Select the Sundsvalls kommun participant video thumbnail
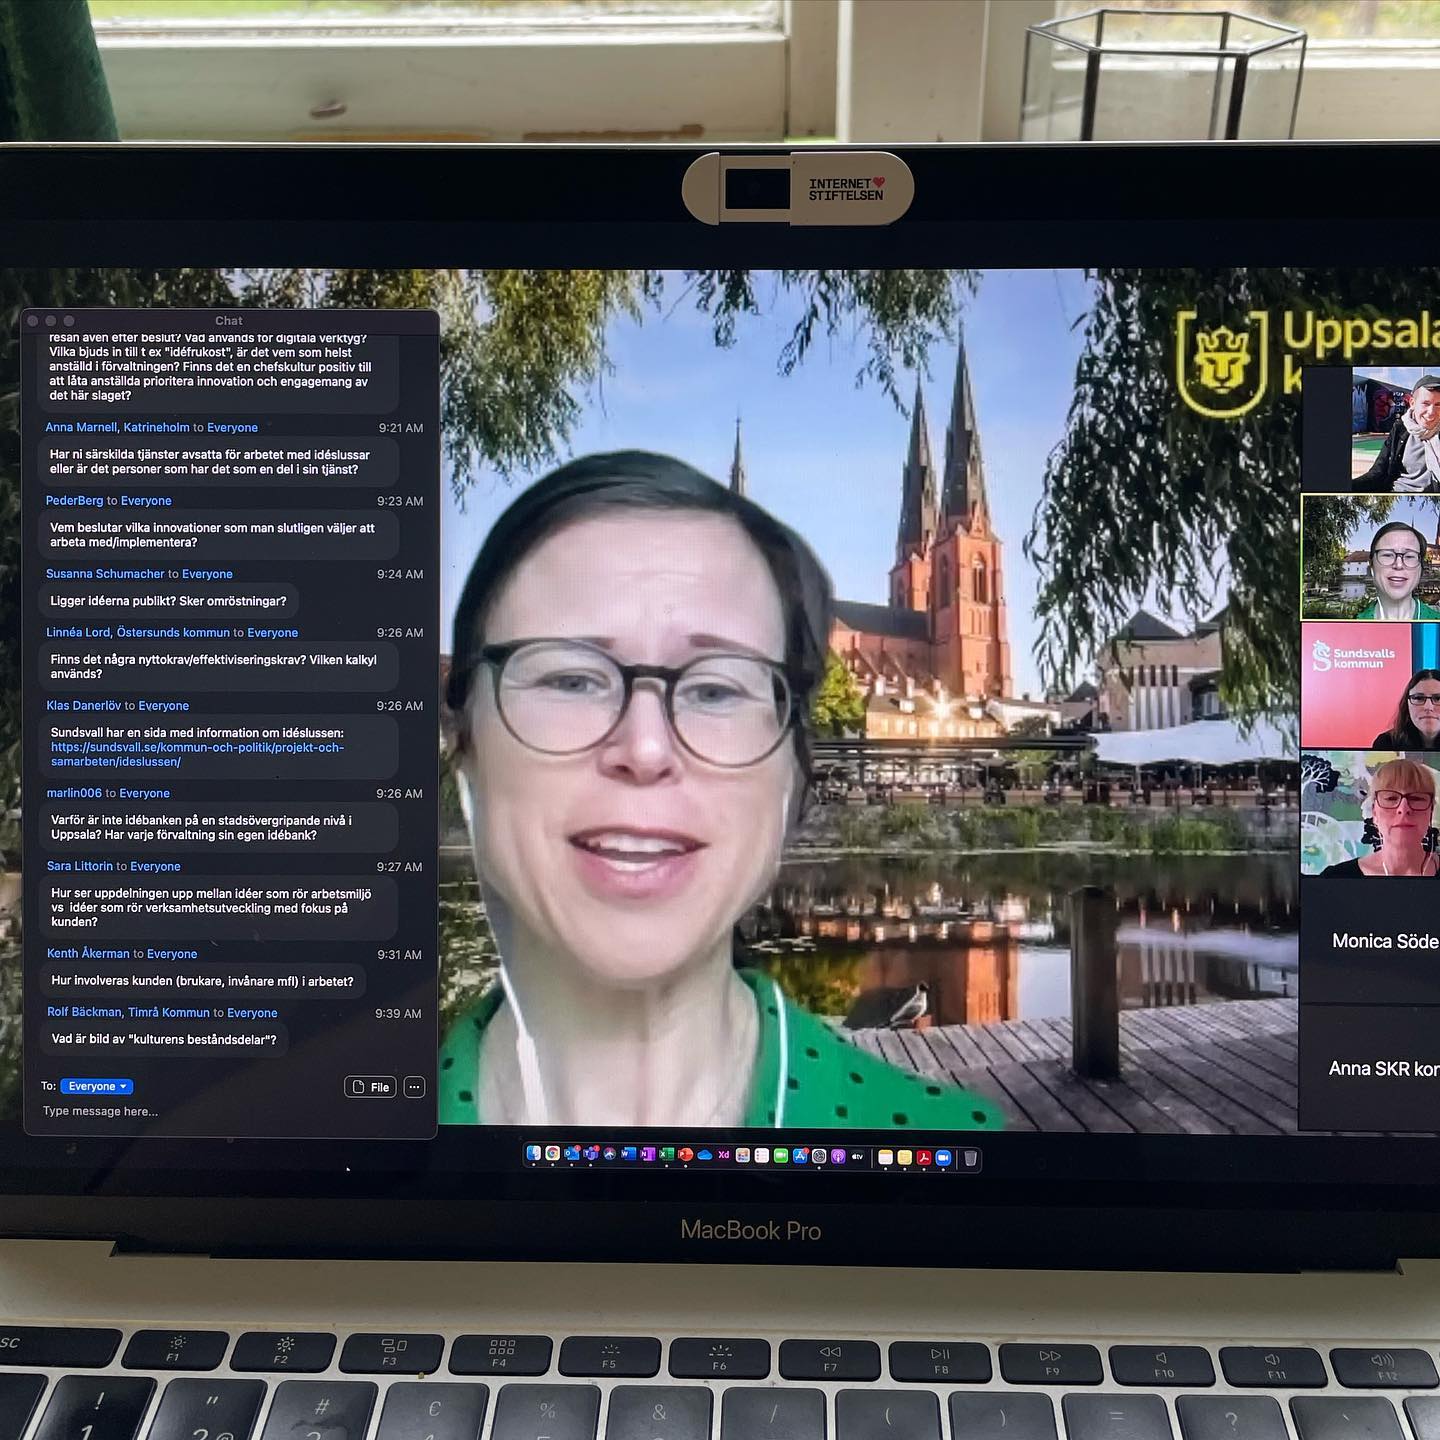This screenshot has height=1440, width=1440. pyautogui.click(x=1370, y=685)
